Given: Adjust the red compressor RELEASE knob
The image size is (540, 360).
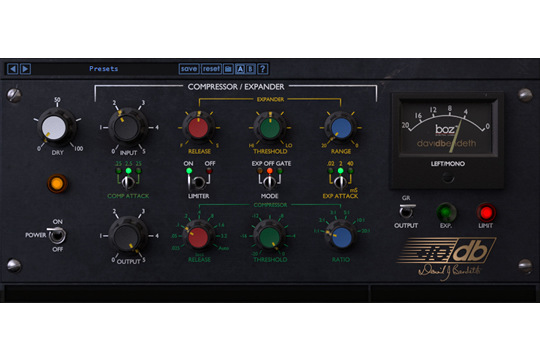Looking at the screenshot, I should [x=198, y=237].
